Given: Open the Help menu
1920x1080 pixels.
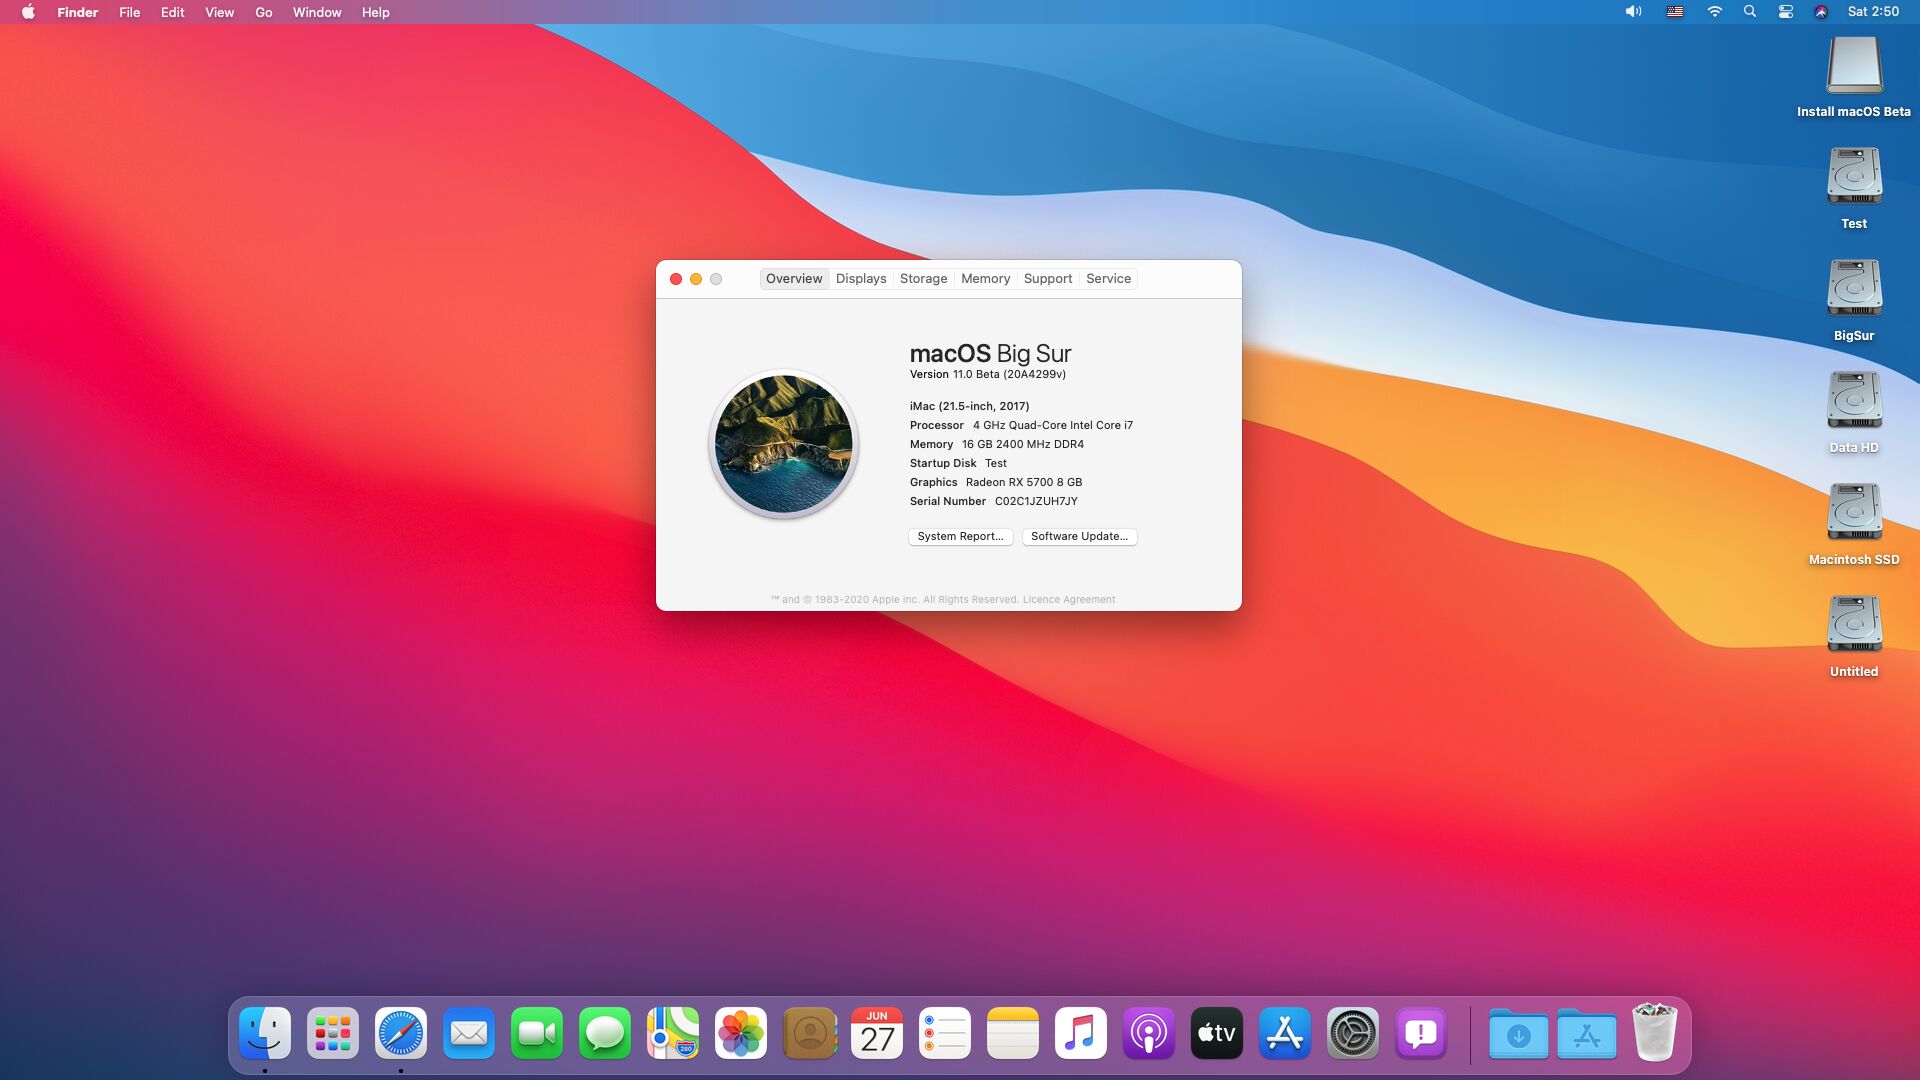Looking at the screenshot, I should click(x=375, y=12).
